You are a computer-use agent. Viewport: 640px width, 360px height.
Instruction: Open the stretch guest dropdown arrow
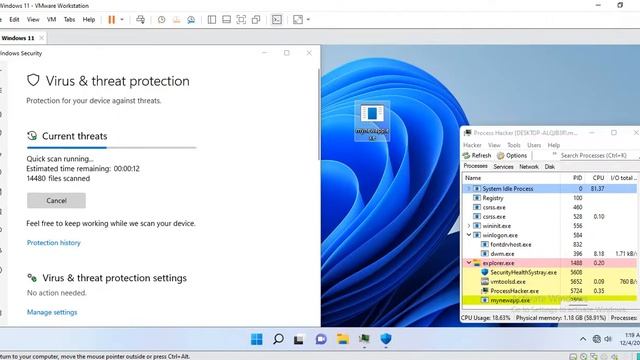point(308,20)
